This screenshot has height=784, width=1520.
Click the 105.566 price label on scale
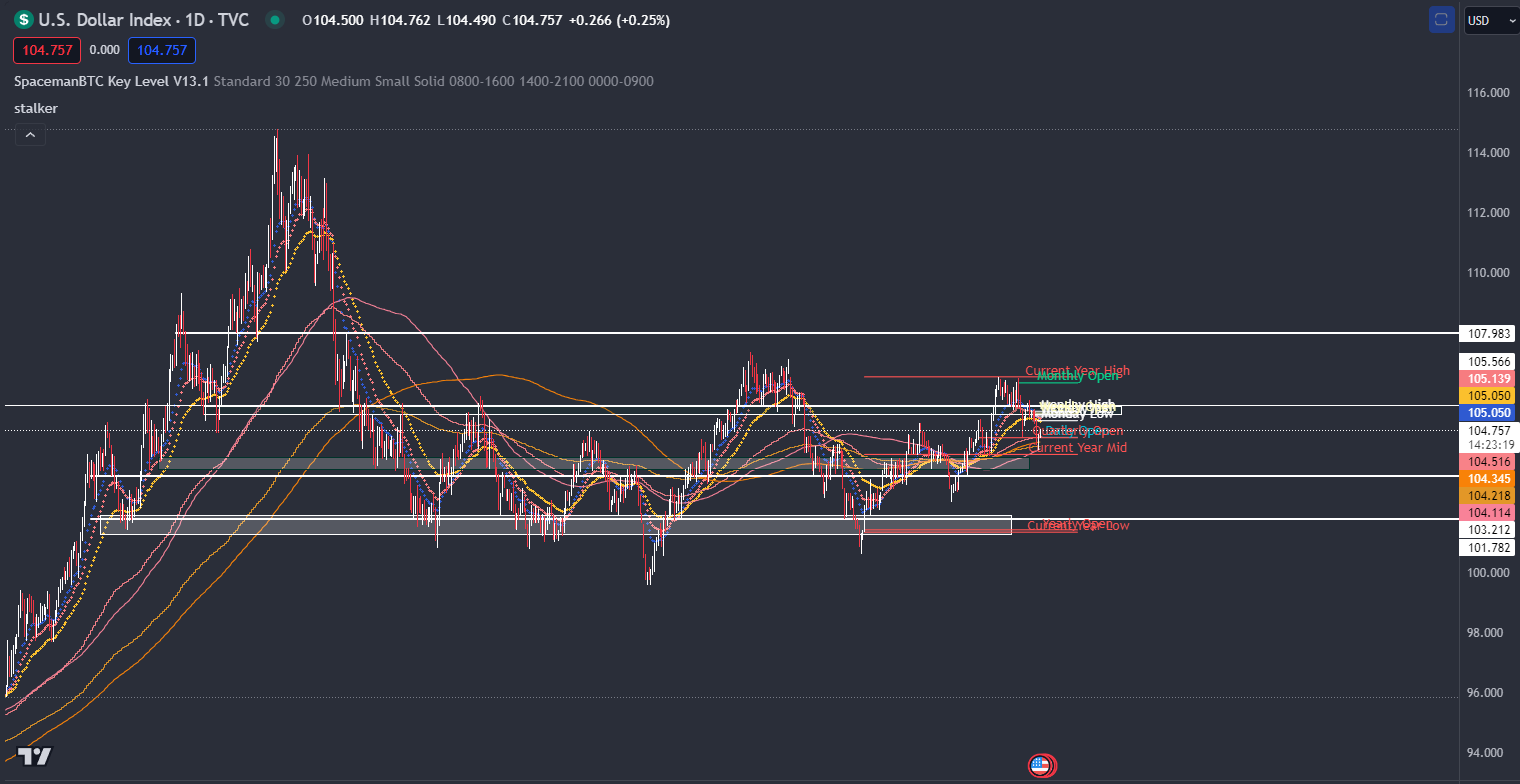click(x=1487, y=361)
